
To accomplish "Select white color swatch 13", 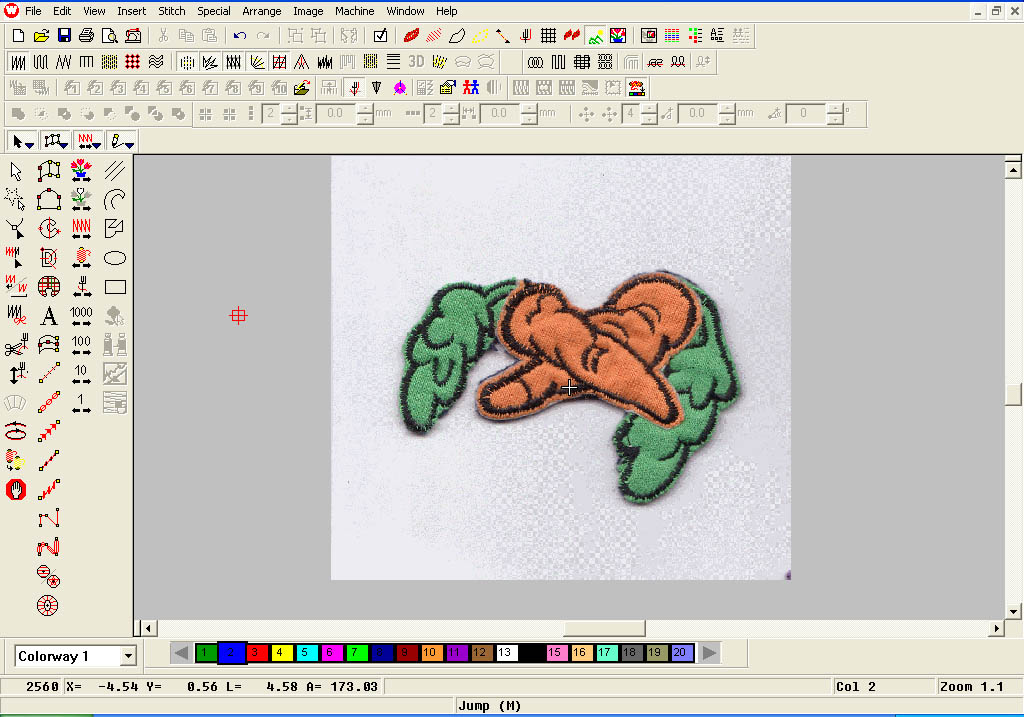I will 507,652.
